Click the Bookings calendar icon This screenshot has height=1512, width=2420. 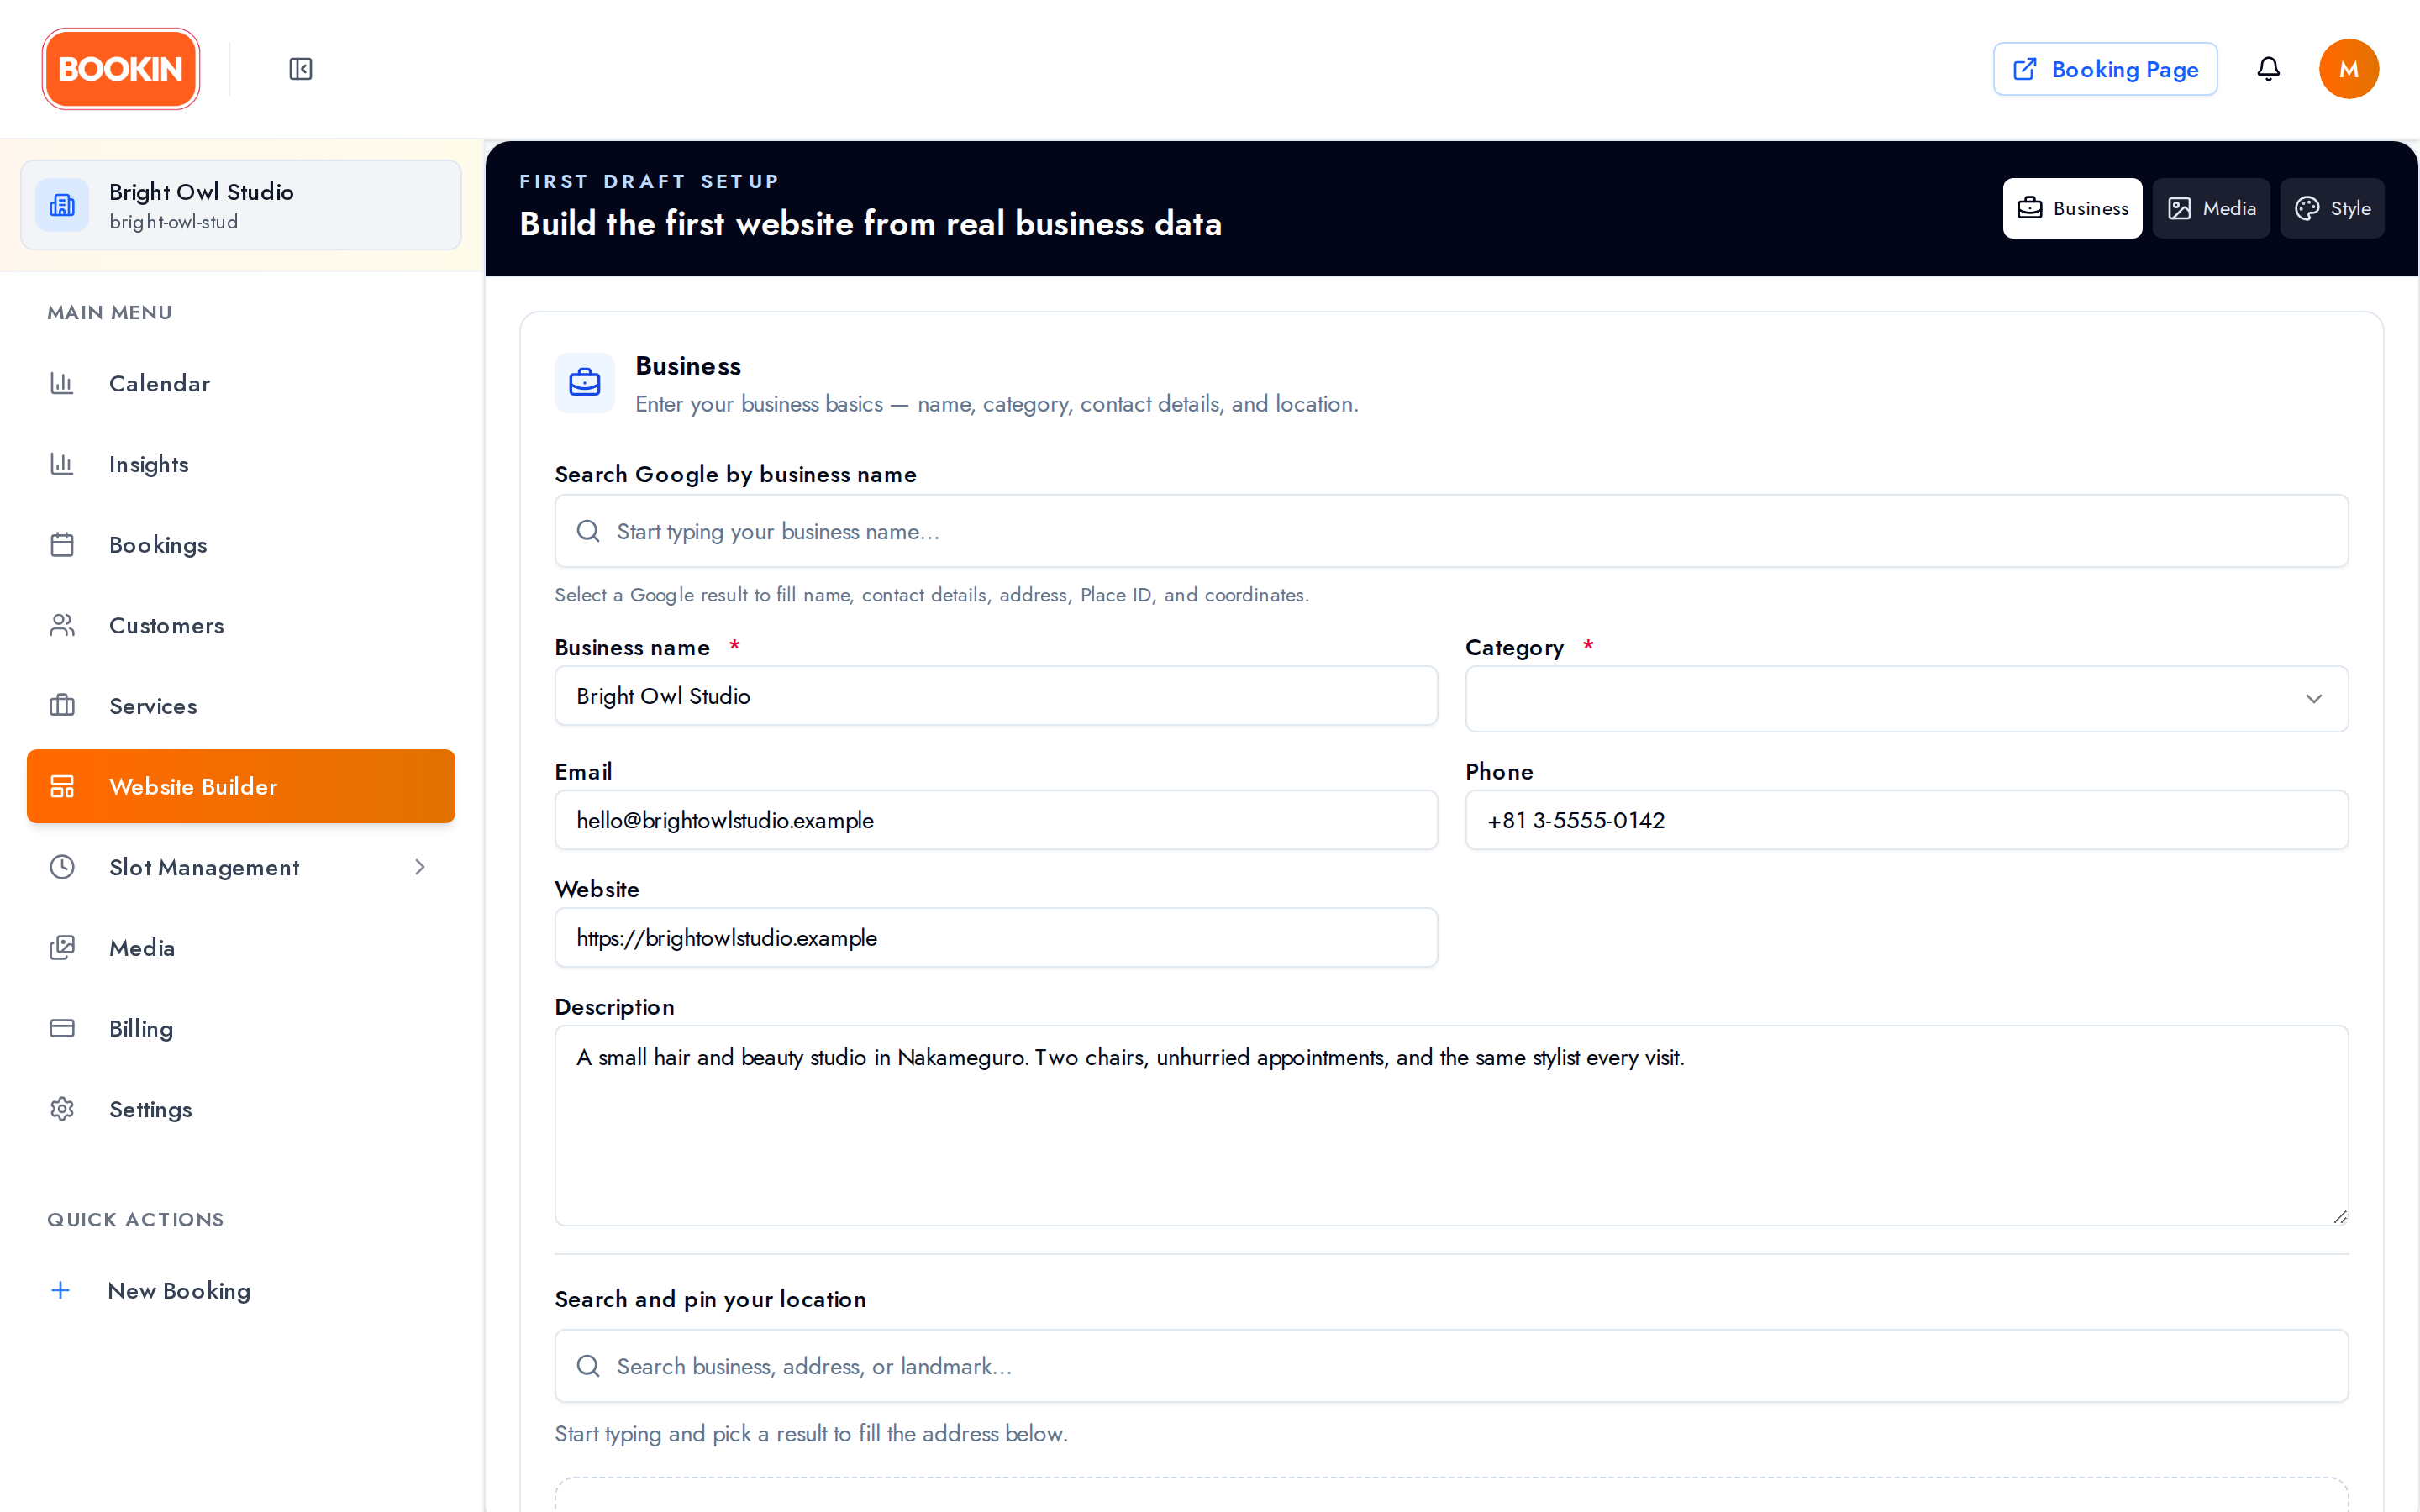click(x=62, y=545)
